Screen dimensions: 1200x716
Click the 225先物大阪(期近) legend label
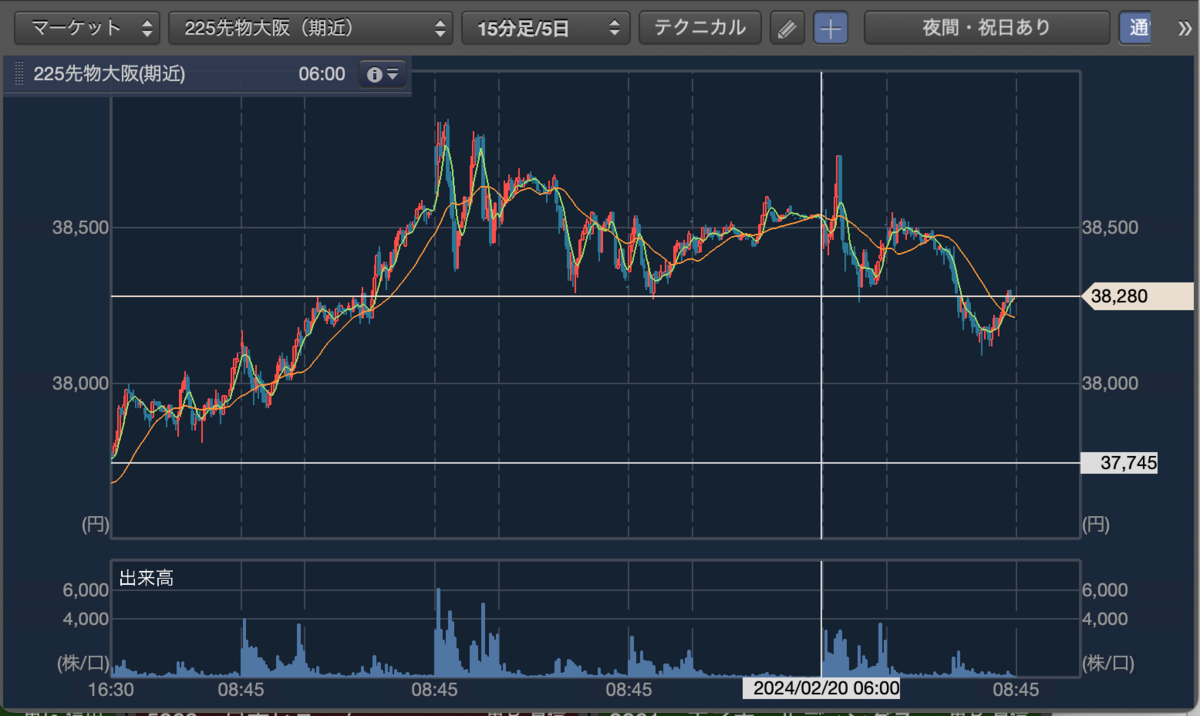(109, 74)
